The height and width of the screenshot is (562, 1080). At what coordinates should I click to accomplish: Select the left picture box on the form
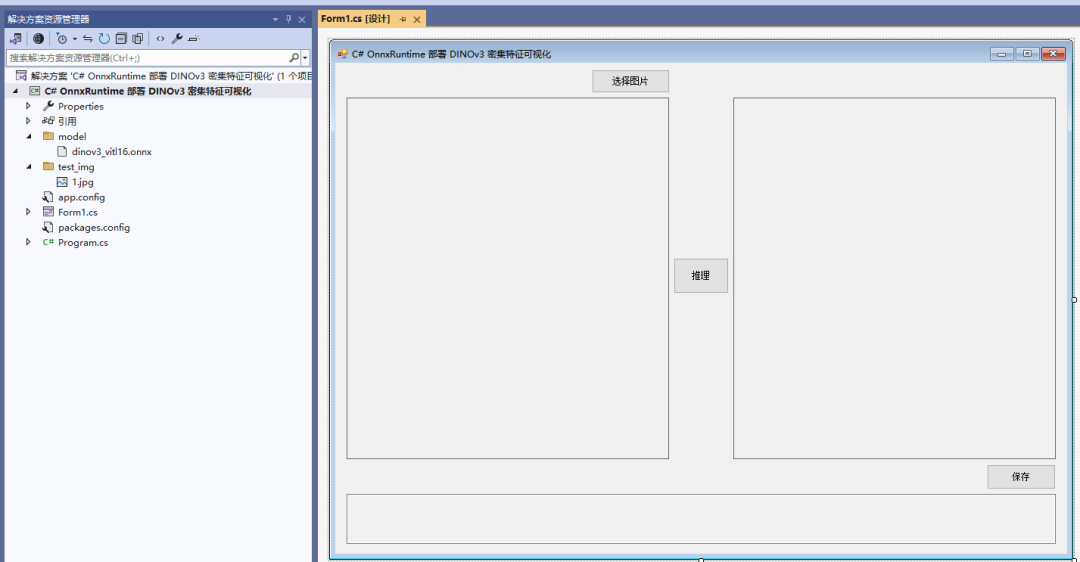[x=508, y=278]
